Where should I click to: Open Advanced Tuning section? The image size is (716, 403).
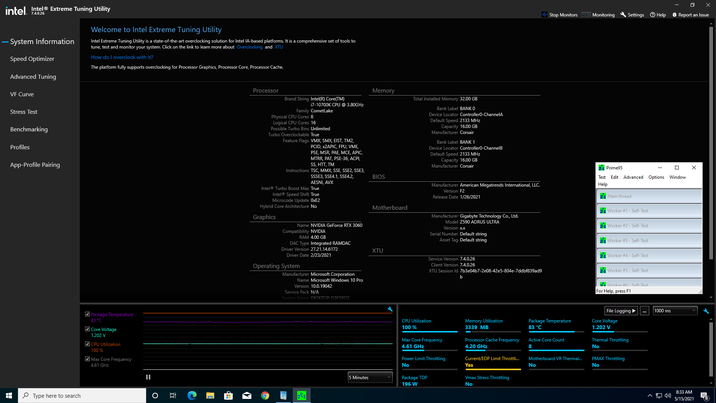[33, 77]
